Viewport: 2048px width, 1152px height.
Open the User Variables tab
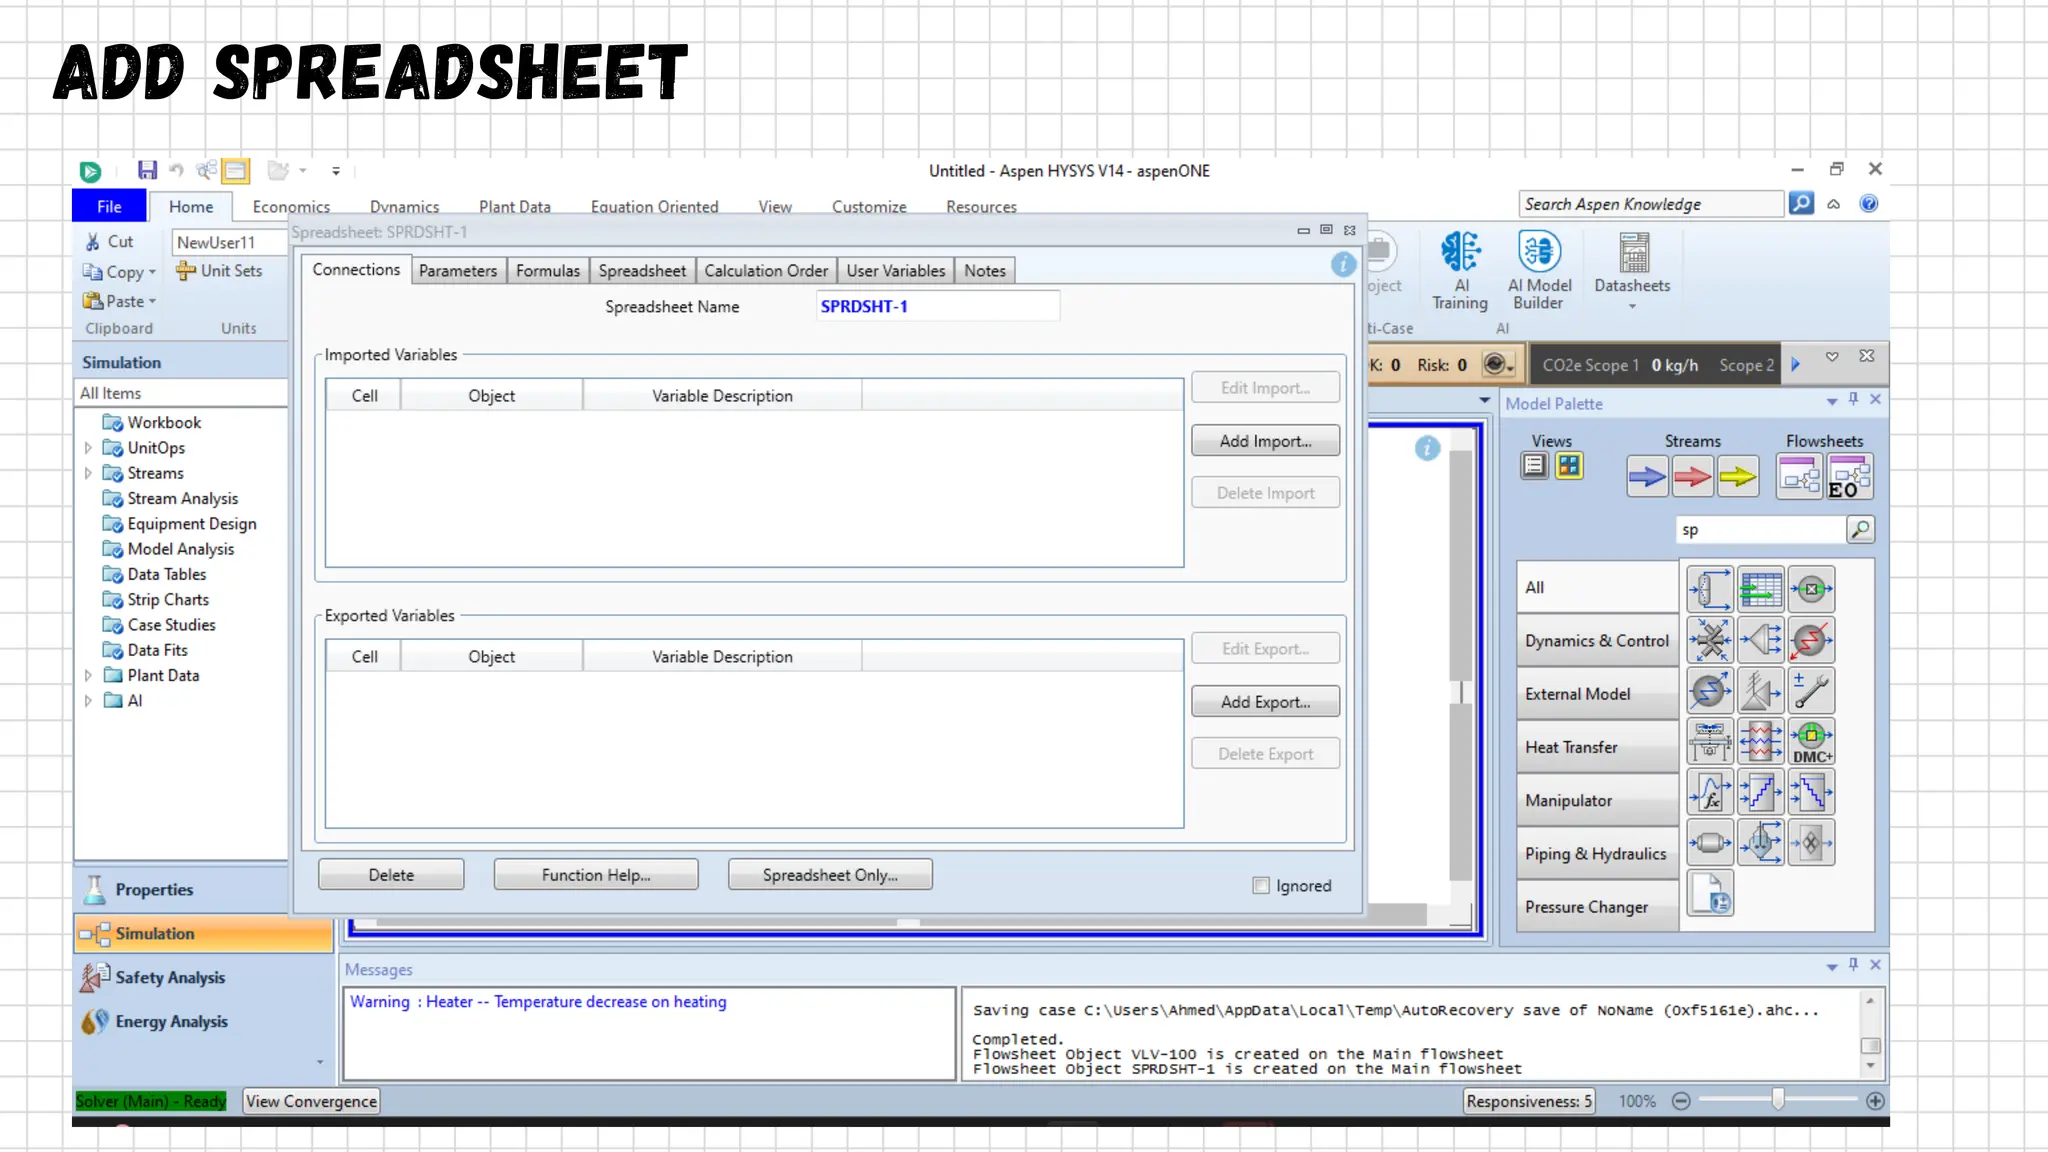(x=895, y=271)
